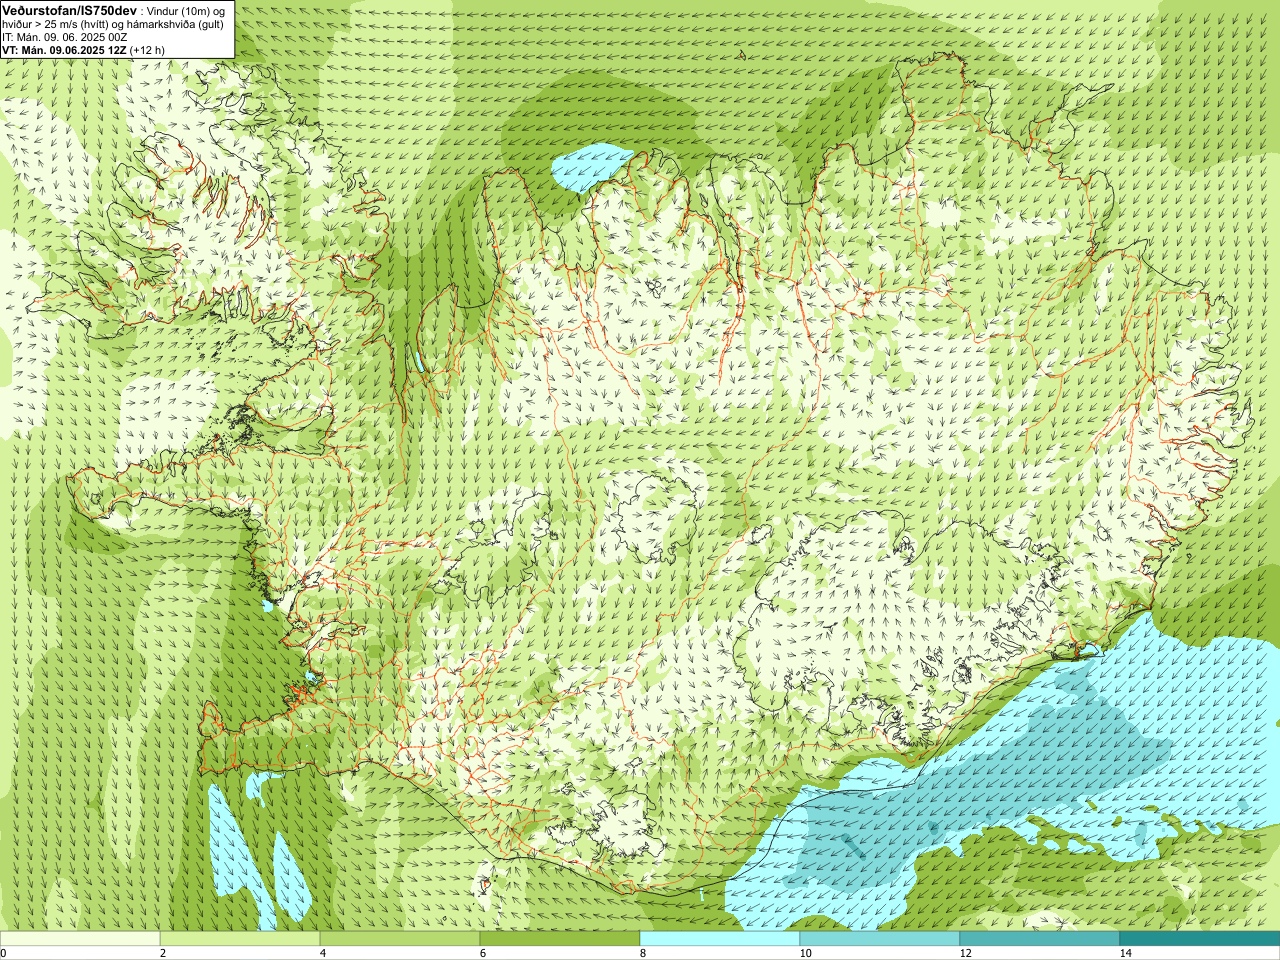Click the legend label "0"

click(4, 953)
